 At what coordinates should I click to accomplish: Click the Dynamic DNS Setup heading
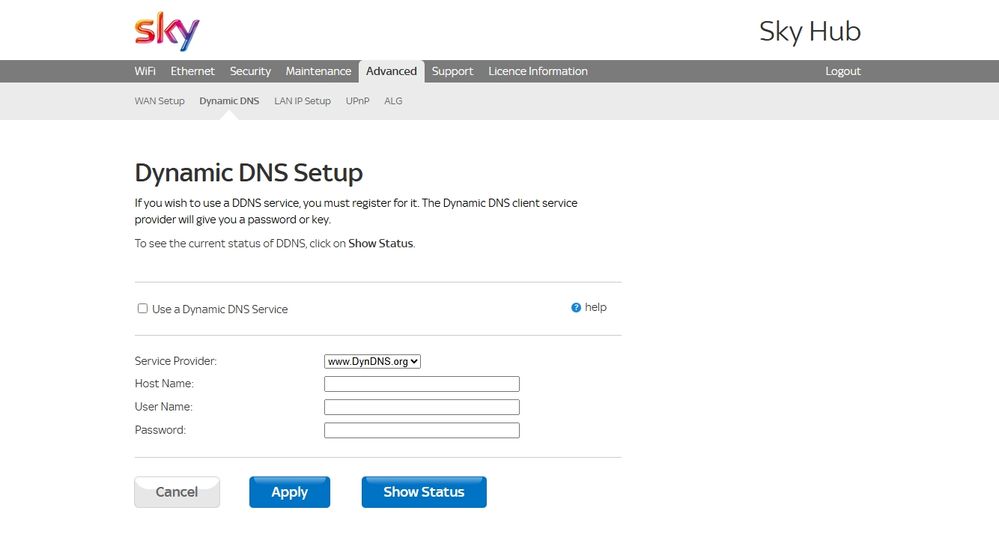(x=248, y=173)
